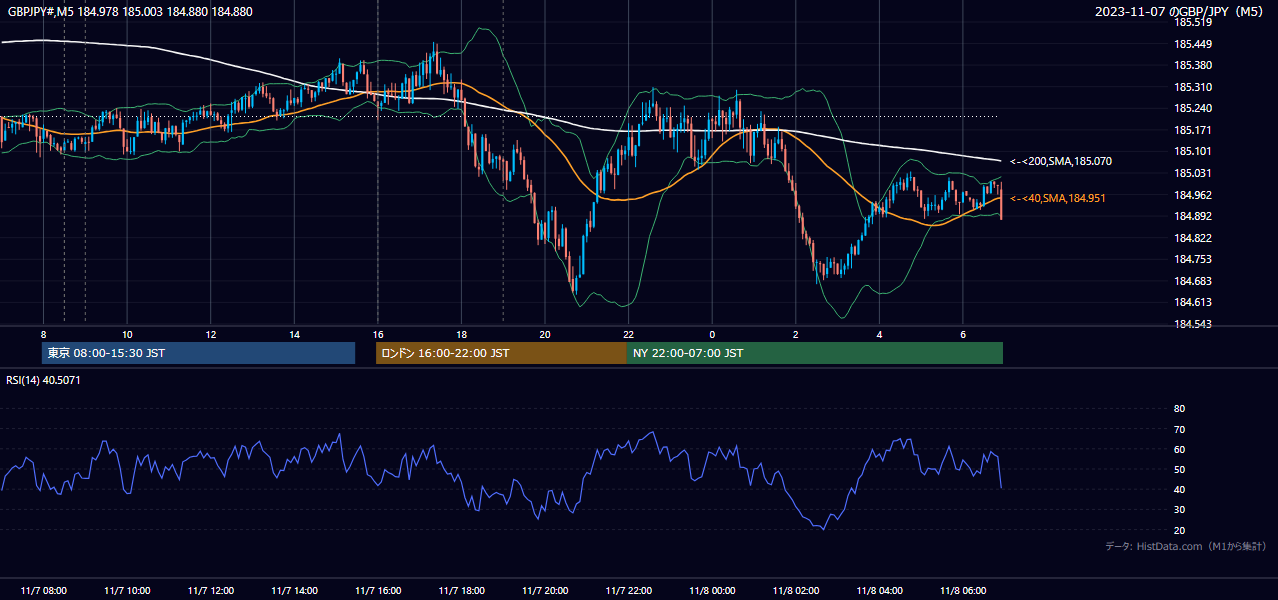Click the RSI(14) 40.5071 indicator label
1278x600 pixels.
tap(44, 380)
